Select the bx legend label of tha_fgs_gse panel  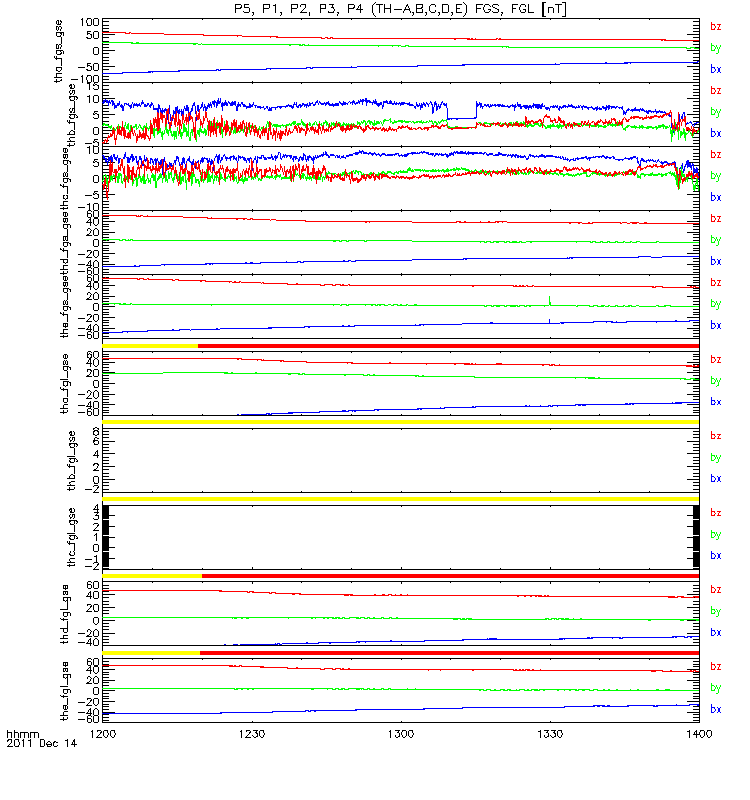(x=716, y=69)
